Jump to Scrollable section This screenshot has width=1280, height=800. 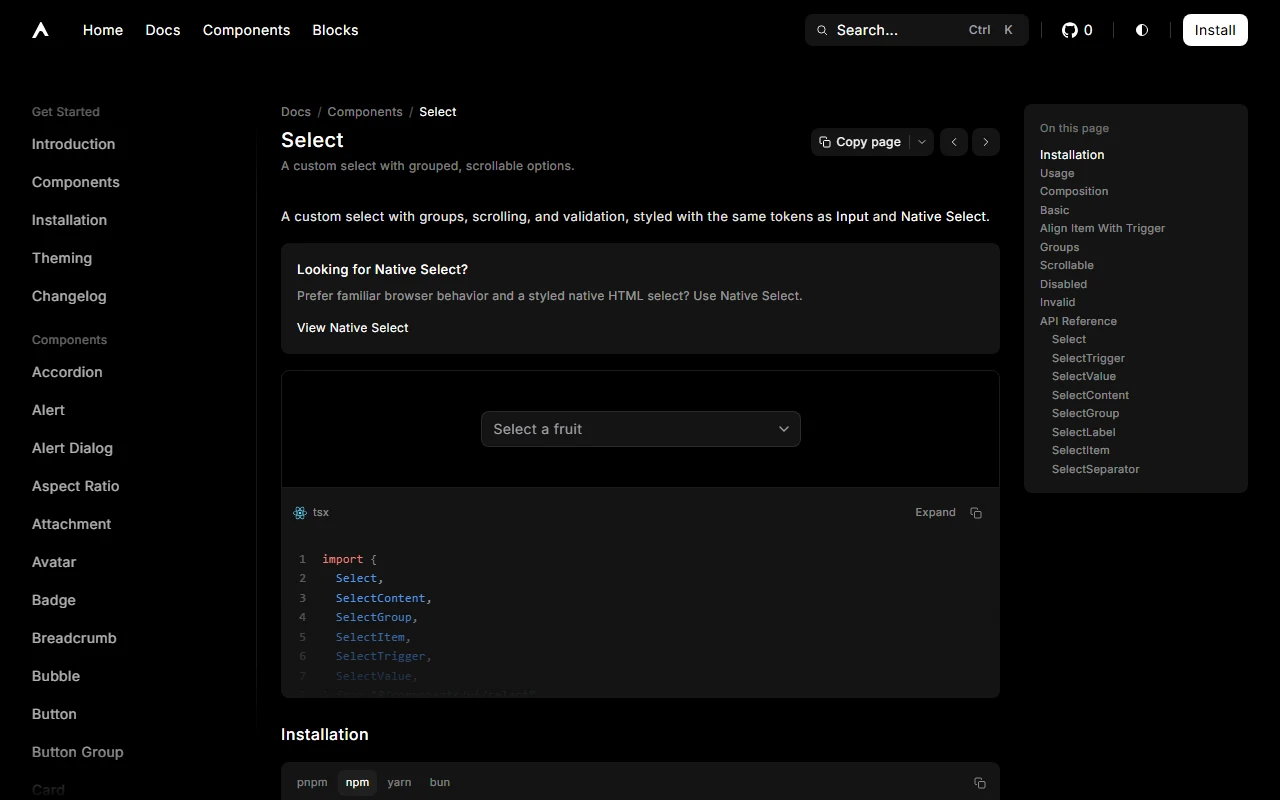[x=1067, y=265]
